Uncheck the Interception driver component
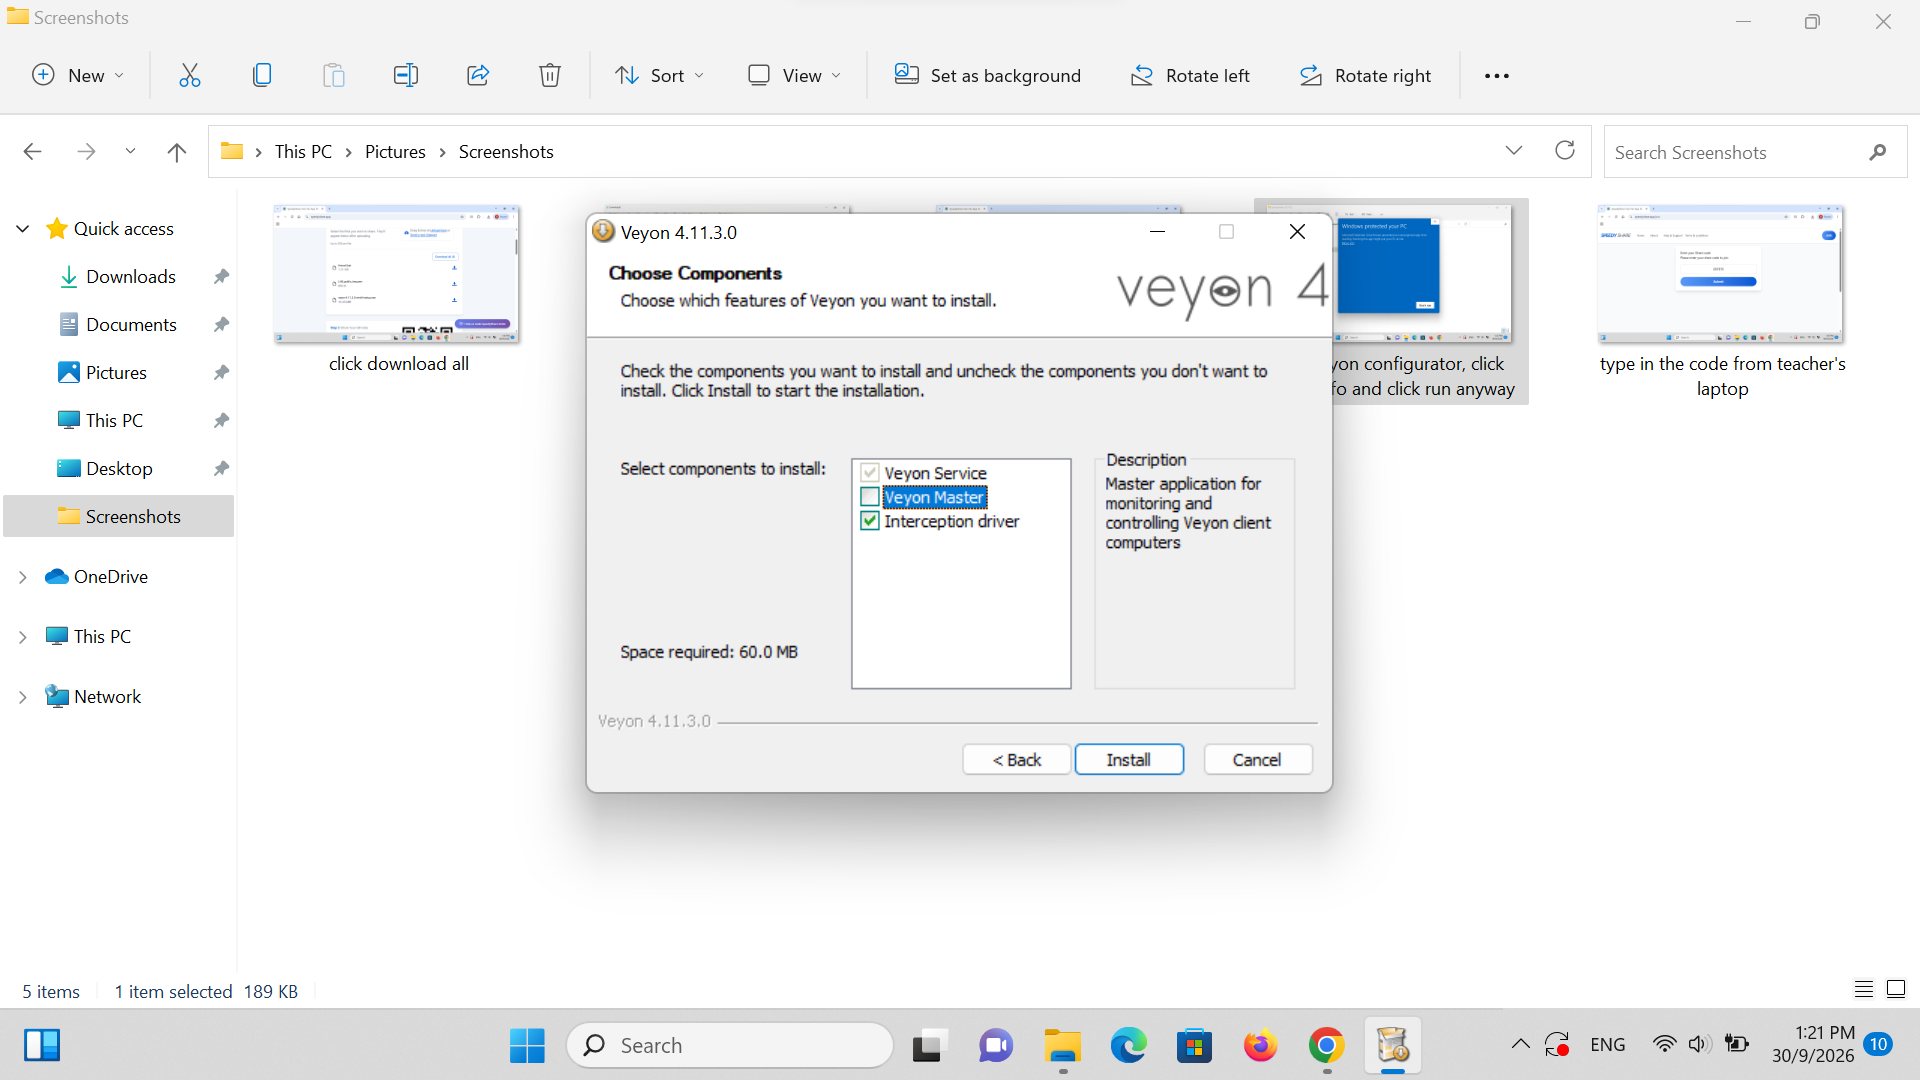 pyautogui.click(x=870, y=521)
